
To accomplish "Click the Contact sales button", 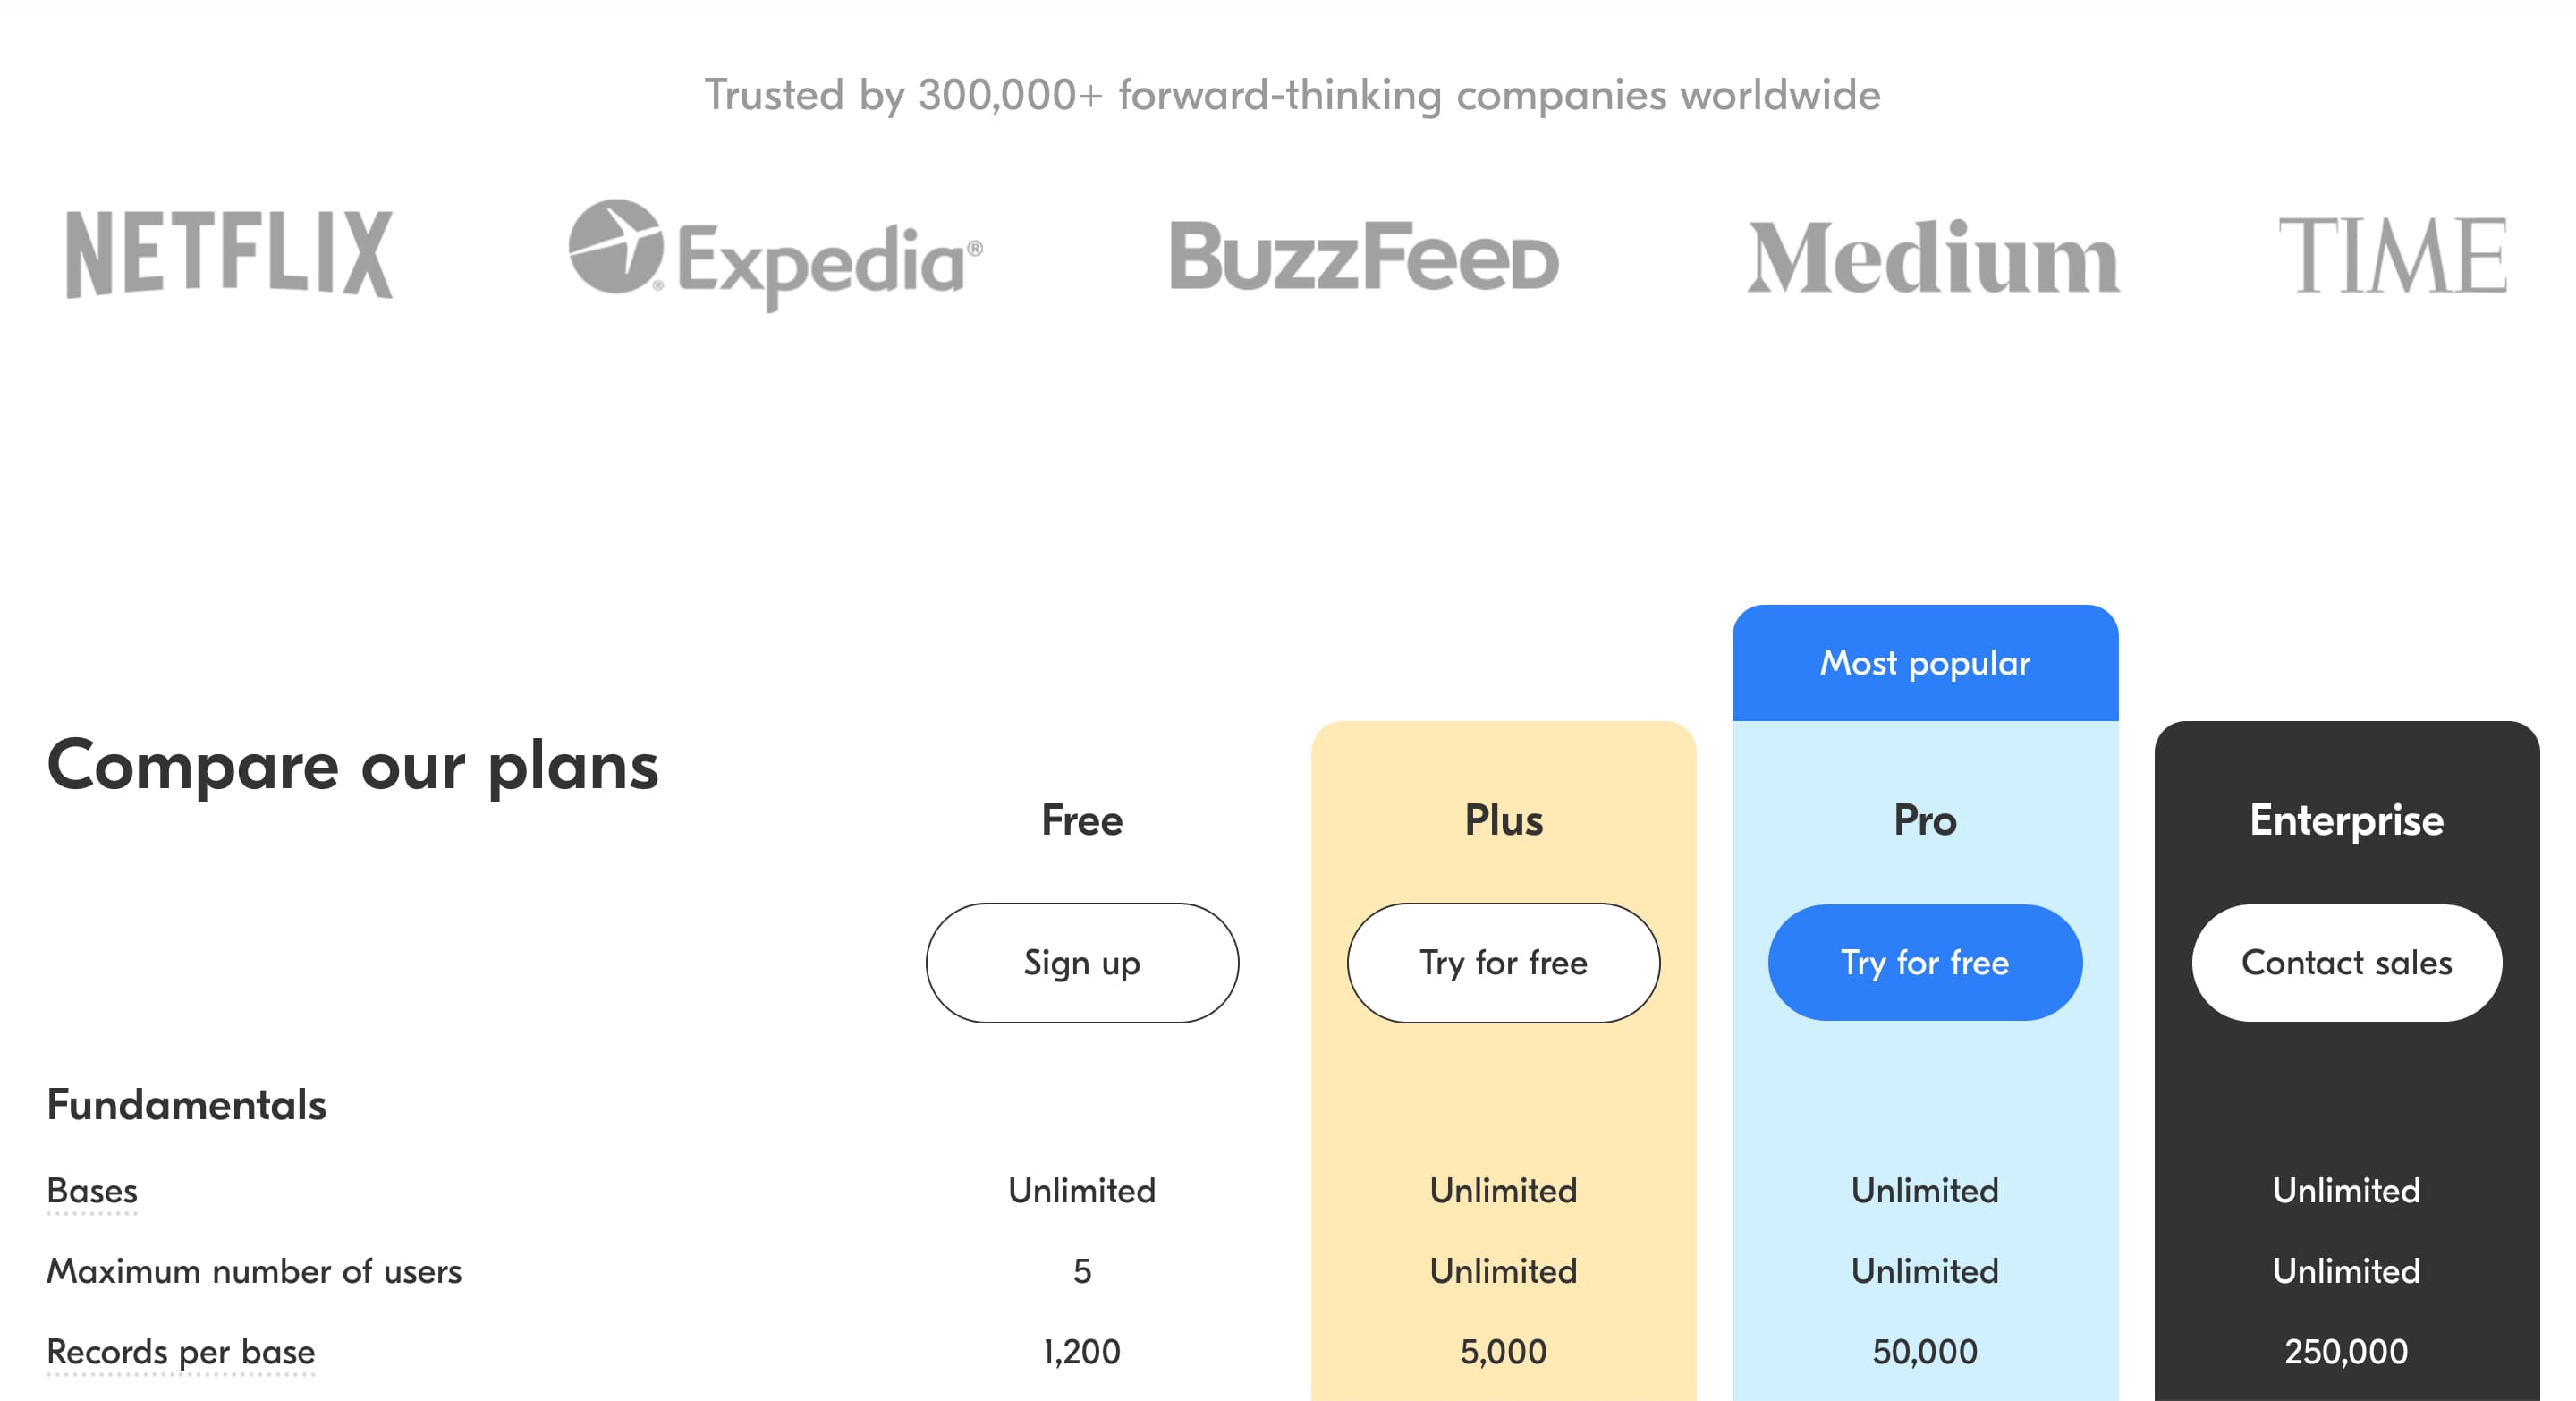I will click(x=2346, y=962).
